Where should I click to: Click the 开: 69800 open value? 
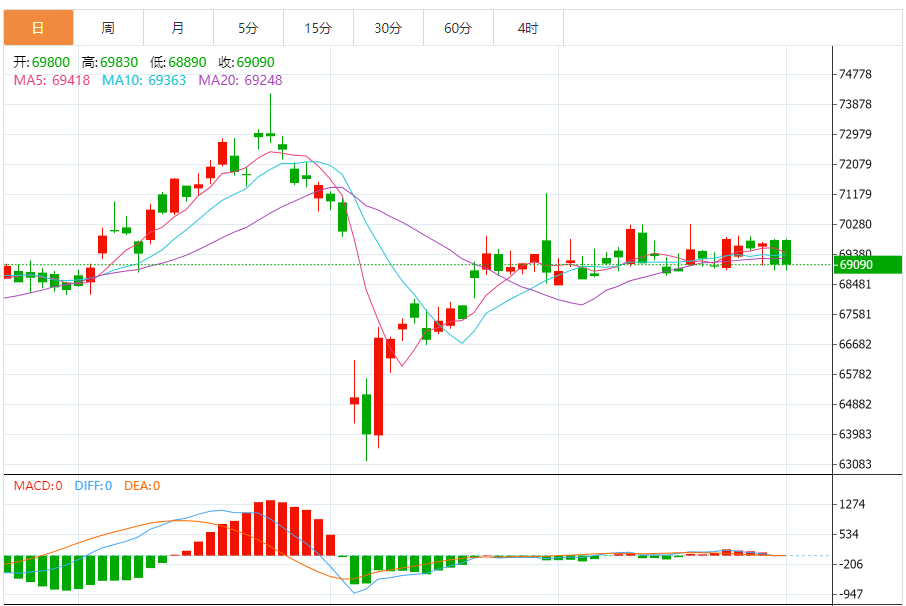click(42, 62)
